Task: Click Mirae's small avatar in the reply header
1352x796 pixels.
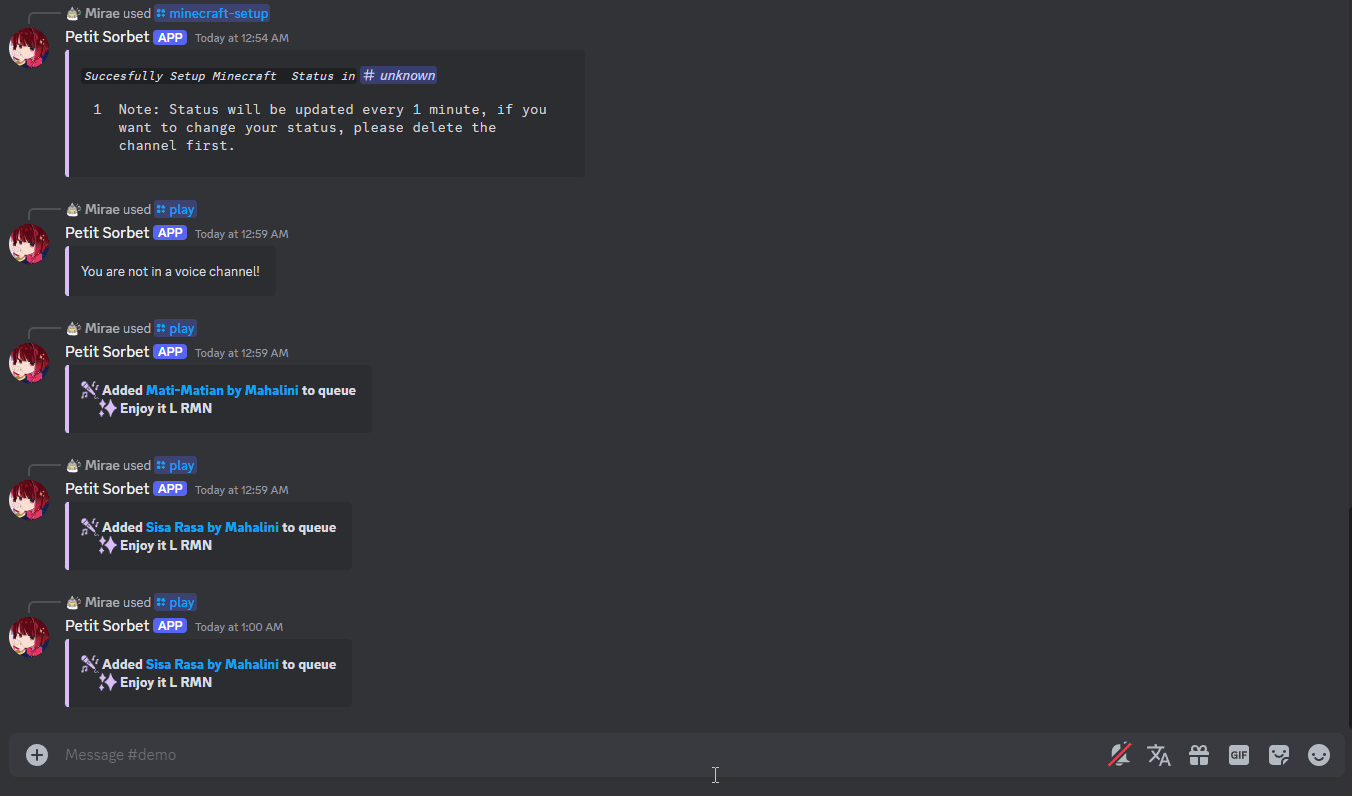Action: click(x=73, y=13)
